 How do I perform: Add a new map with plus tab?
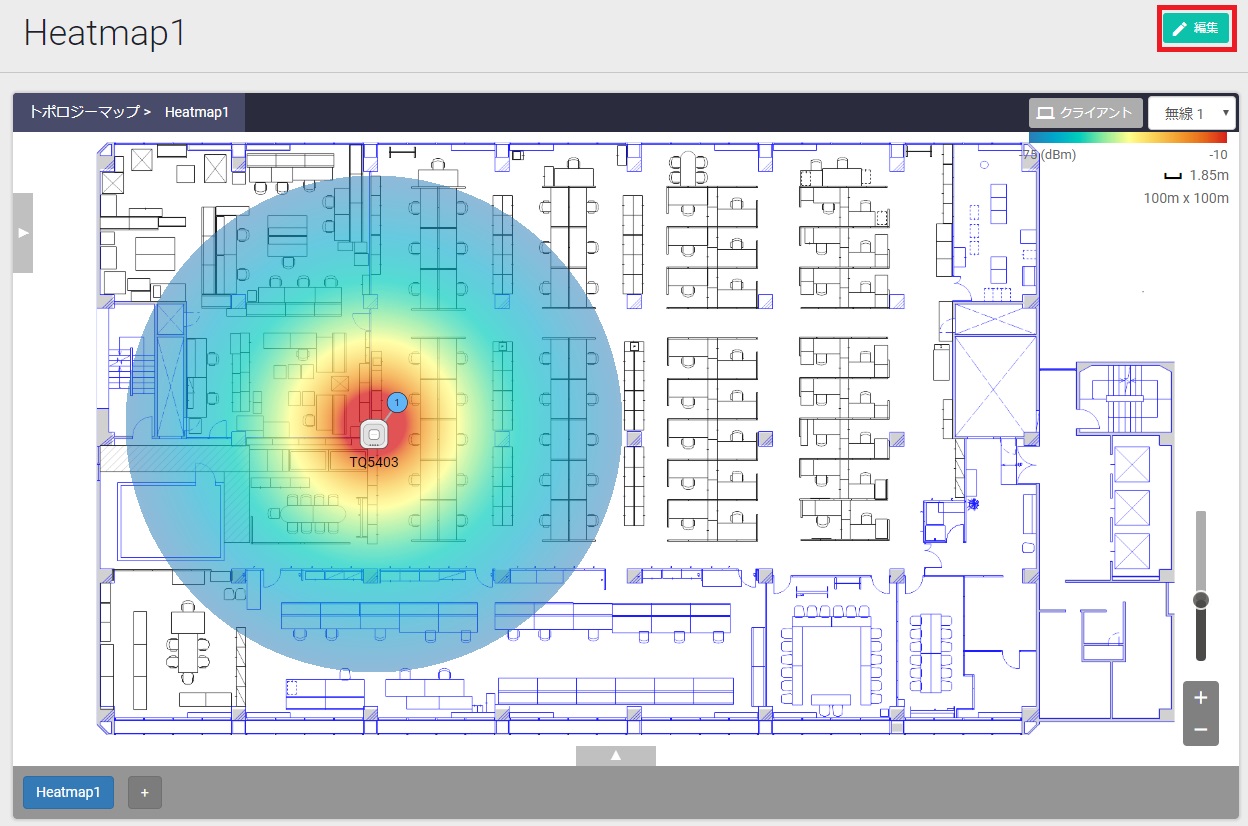pos(145,792)
